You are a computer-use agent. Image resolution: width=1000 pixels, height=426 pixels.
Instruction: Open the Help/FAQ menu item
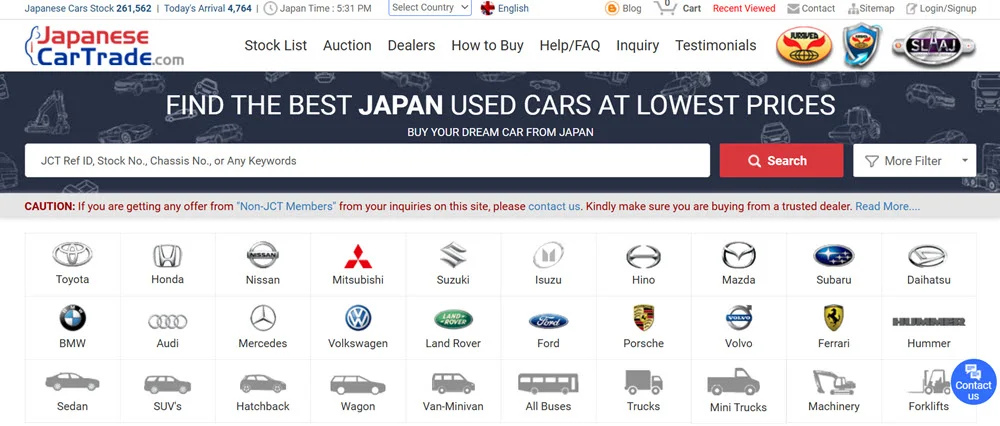[x=570, y=45]
